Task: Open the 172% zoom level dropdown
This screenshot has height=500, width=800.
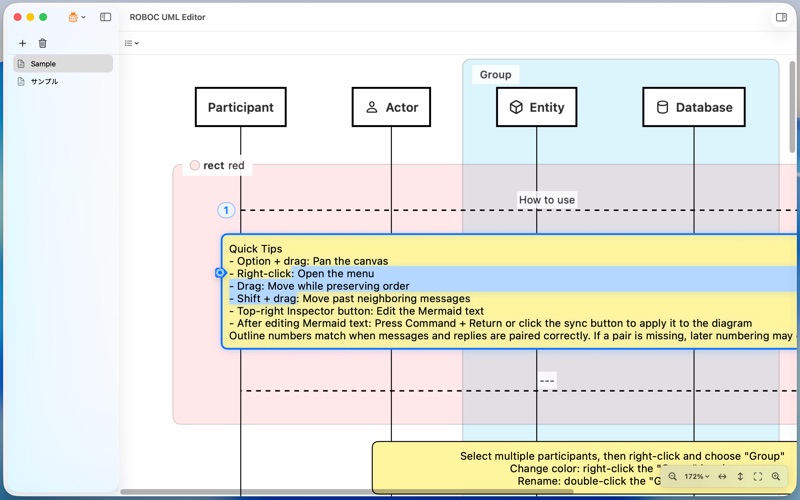Action: click(x=696, y=477)
